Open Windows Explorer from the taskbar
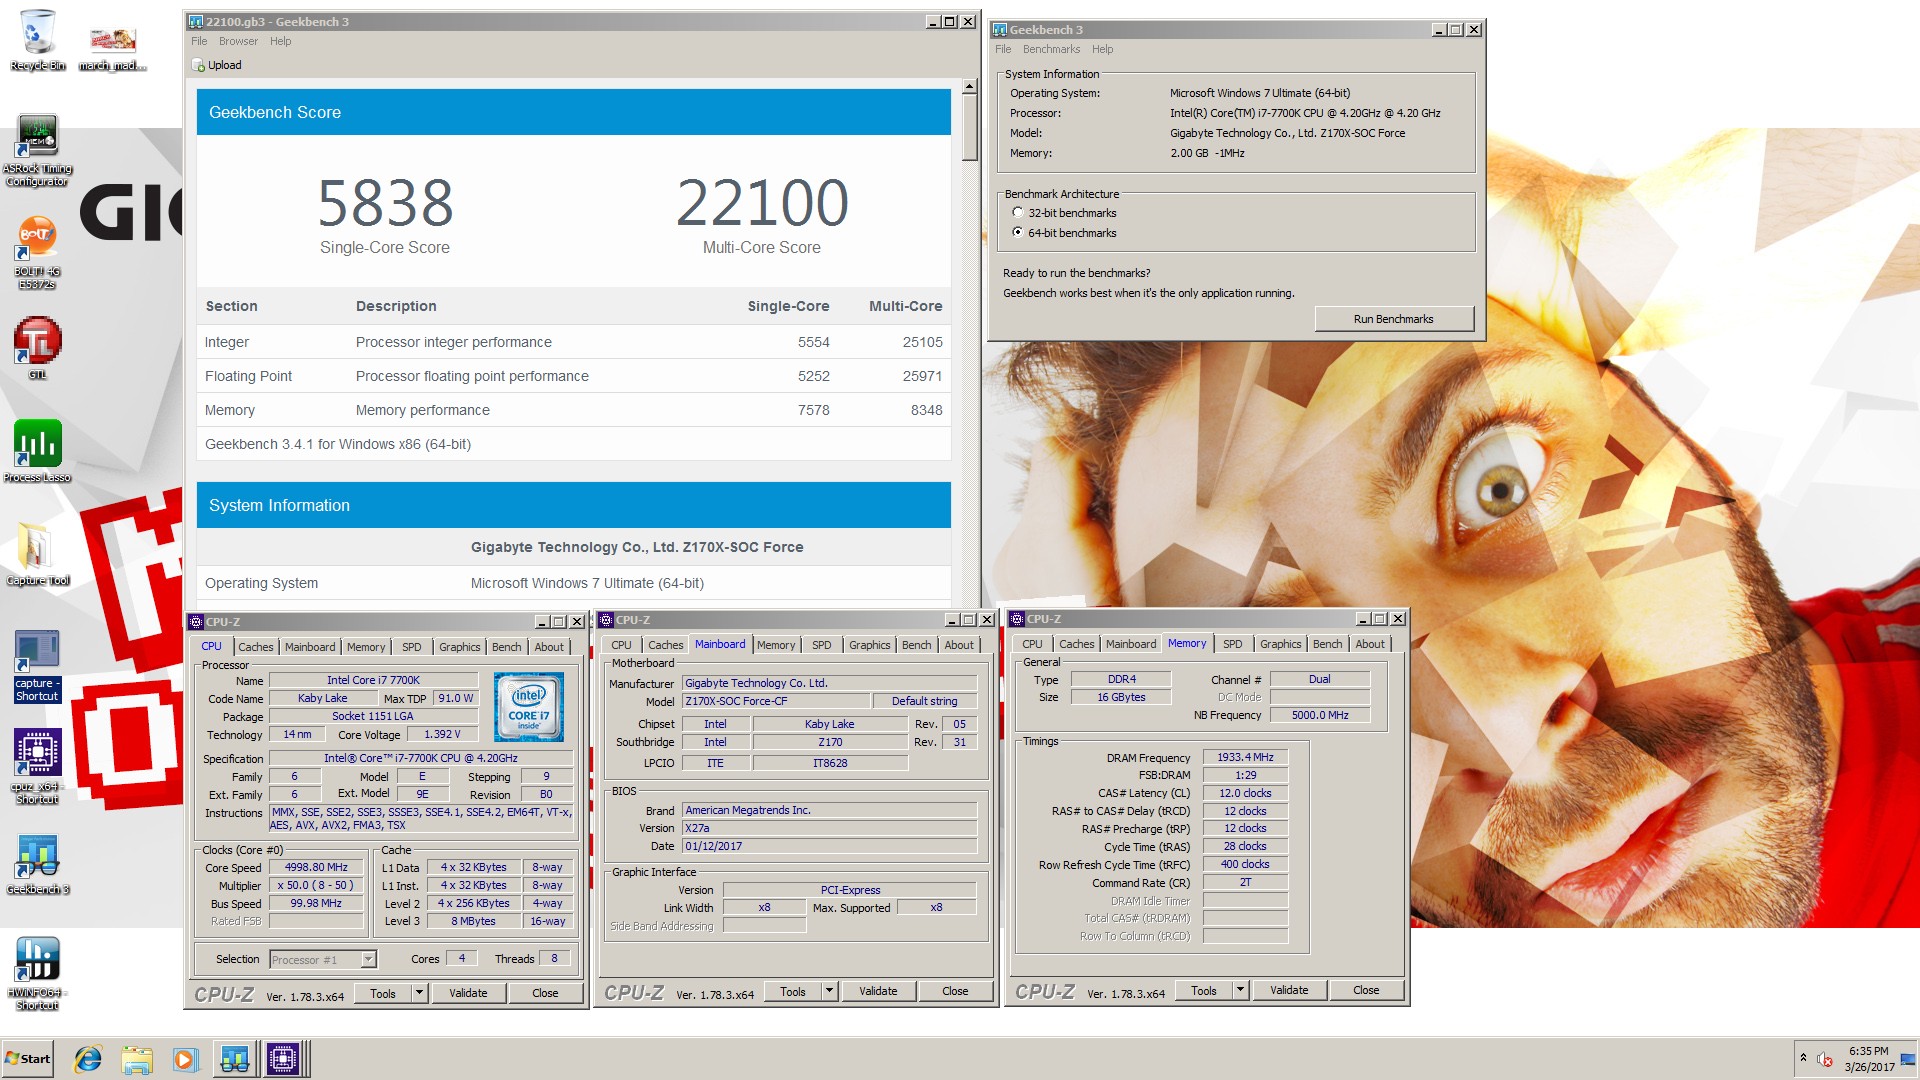 [x=137, y=1059]
